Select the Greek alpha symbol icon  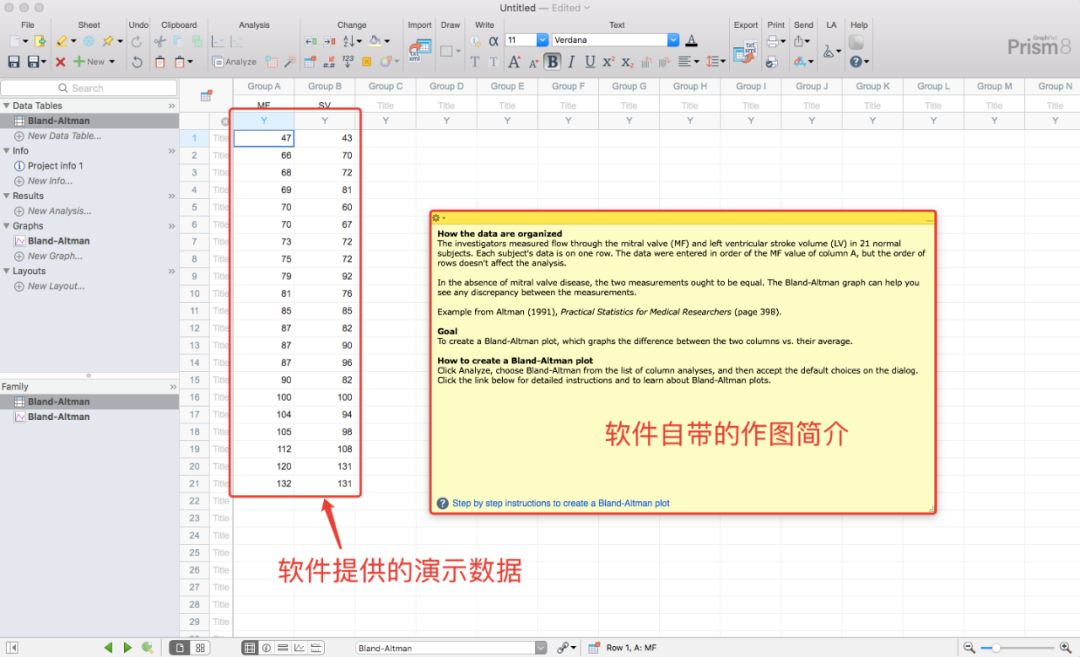pyautogui.click(x=492, y=40)
